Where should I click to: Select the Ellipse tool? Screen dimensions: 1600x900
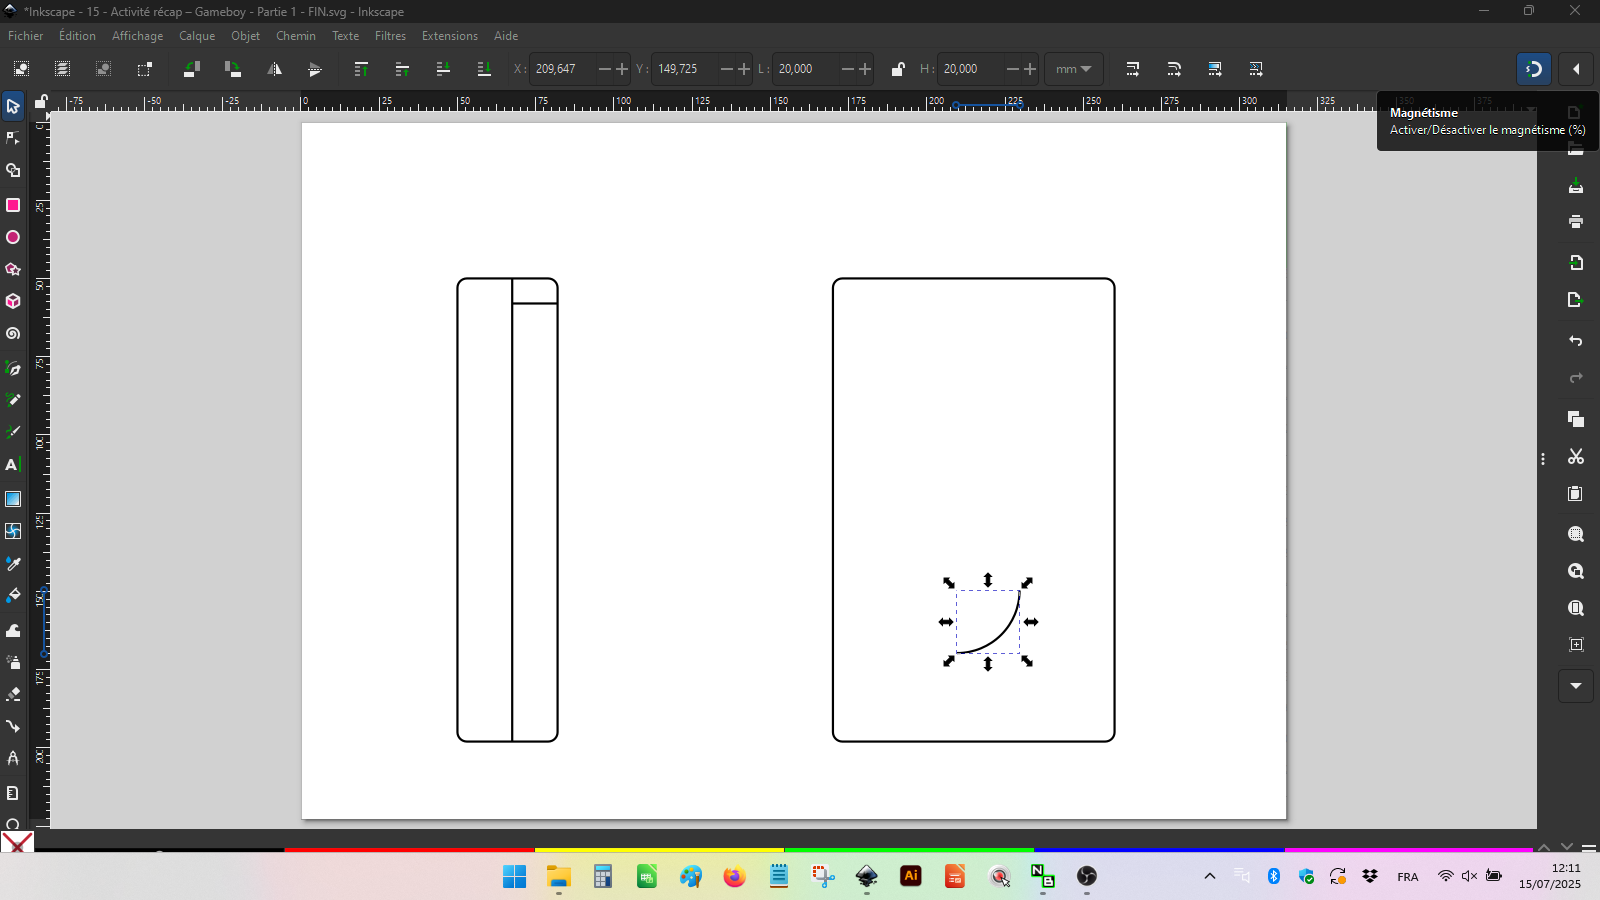(x=13, y=238)
